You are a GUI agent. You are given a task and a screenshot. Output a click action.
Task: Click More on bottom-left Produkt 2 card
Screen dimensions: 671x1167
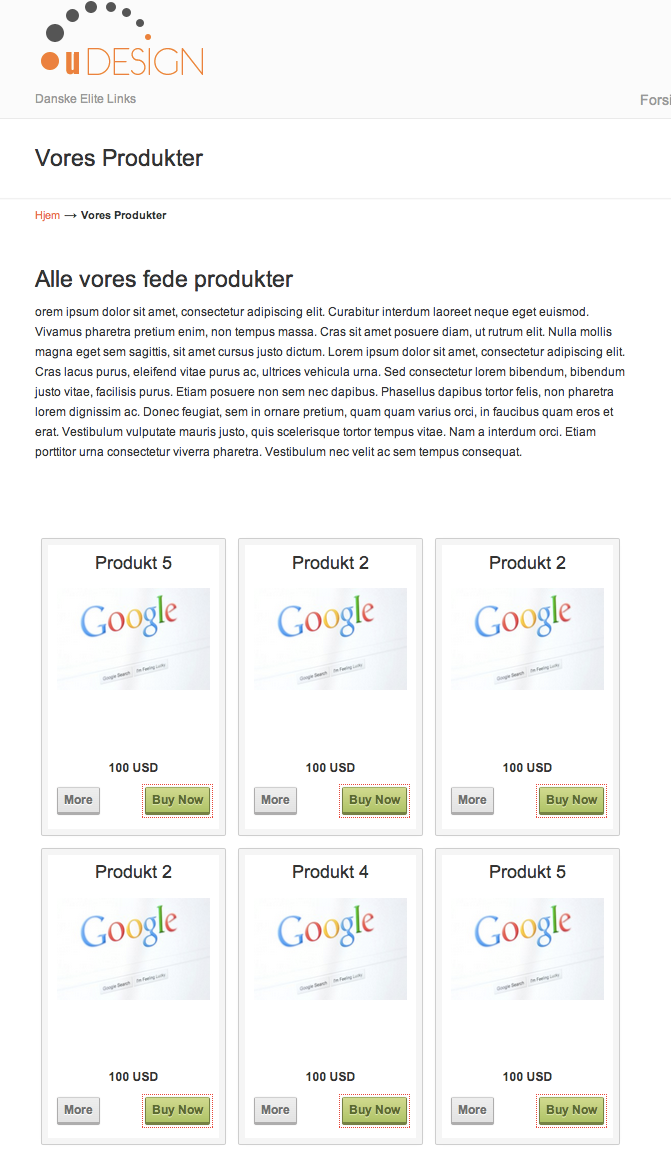(x=78, y=1110)
